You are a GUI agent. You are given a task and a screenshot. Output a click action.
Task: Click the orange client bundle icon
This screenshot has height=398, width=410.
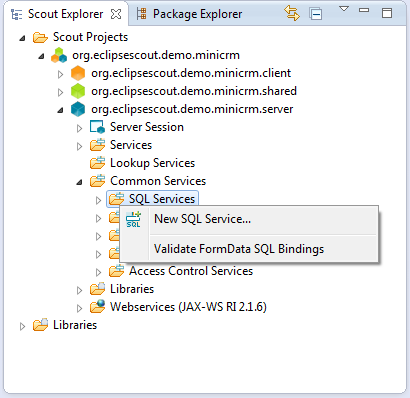[78, 73]
